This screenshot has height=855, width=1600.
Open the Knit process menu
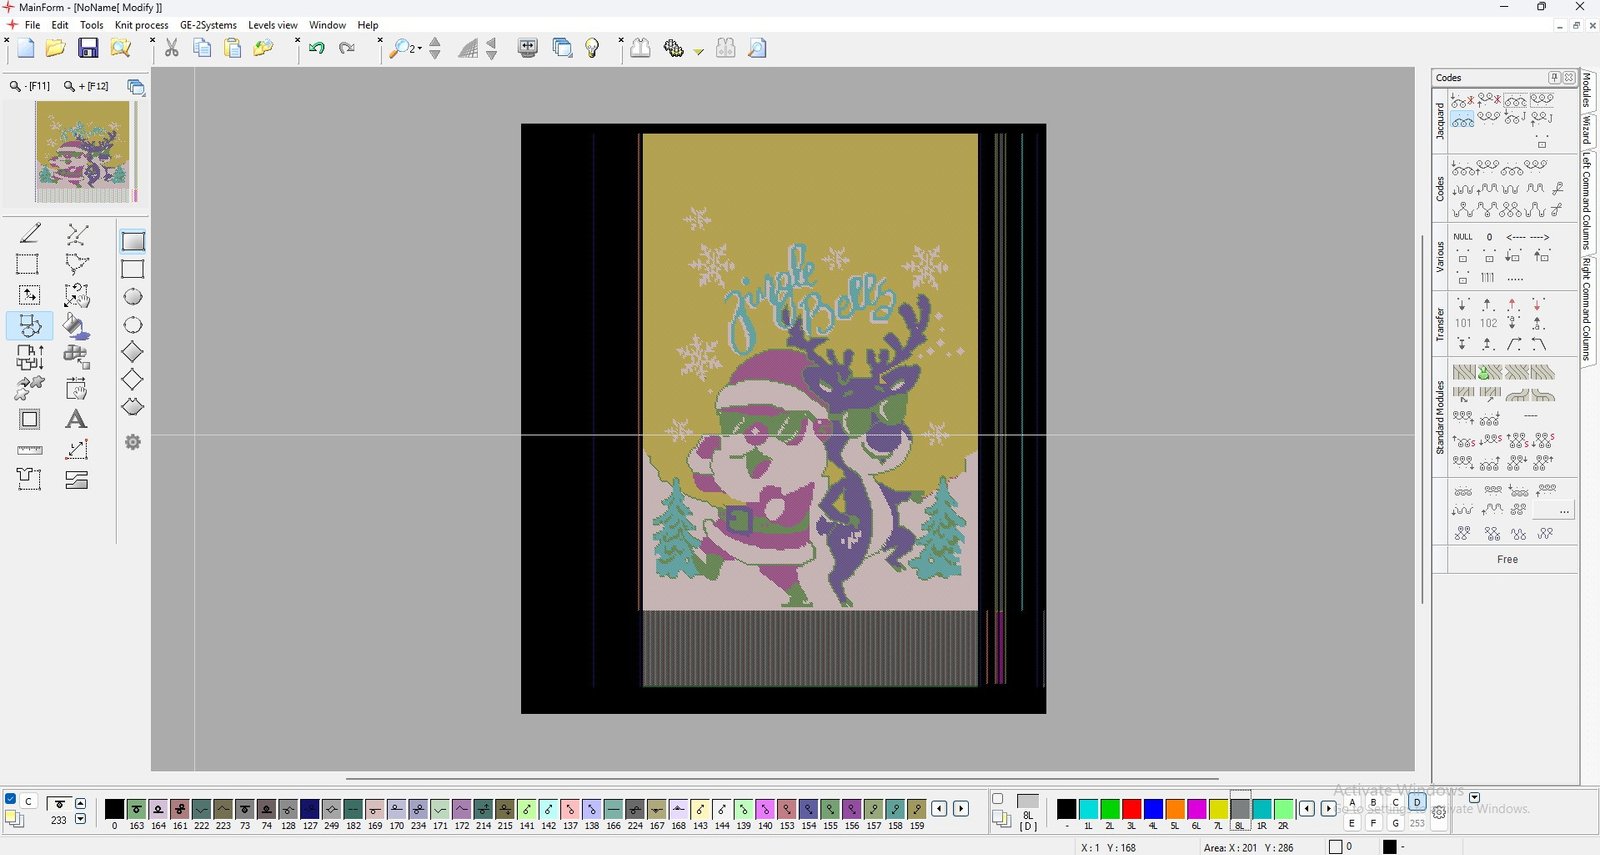[x=141, y=25]
